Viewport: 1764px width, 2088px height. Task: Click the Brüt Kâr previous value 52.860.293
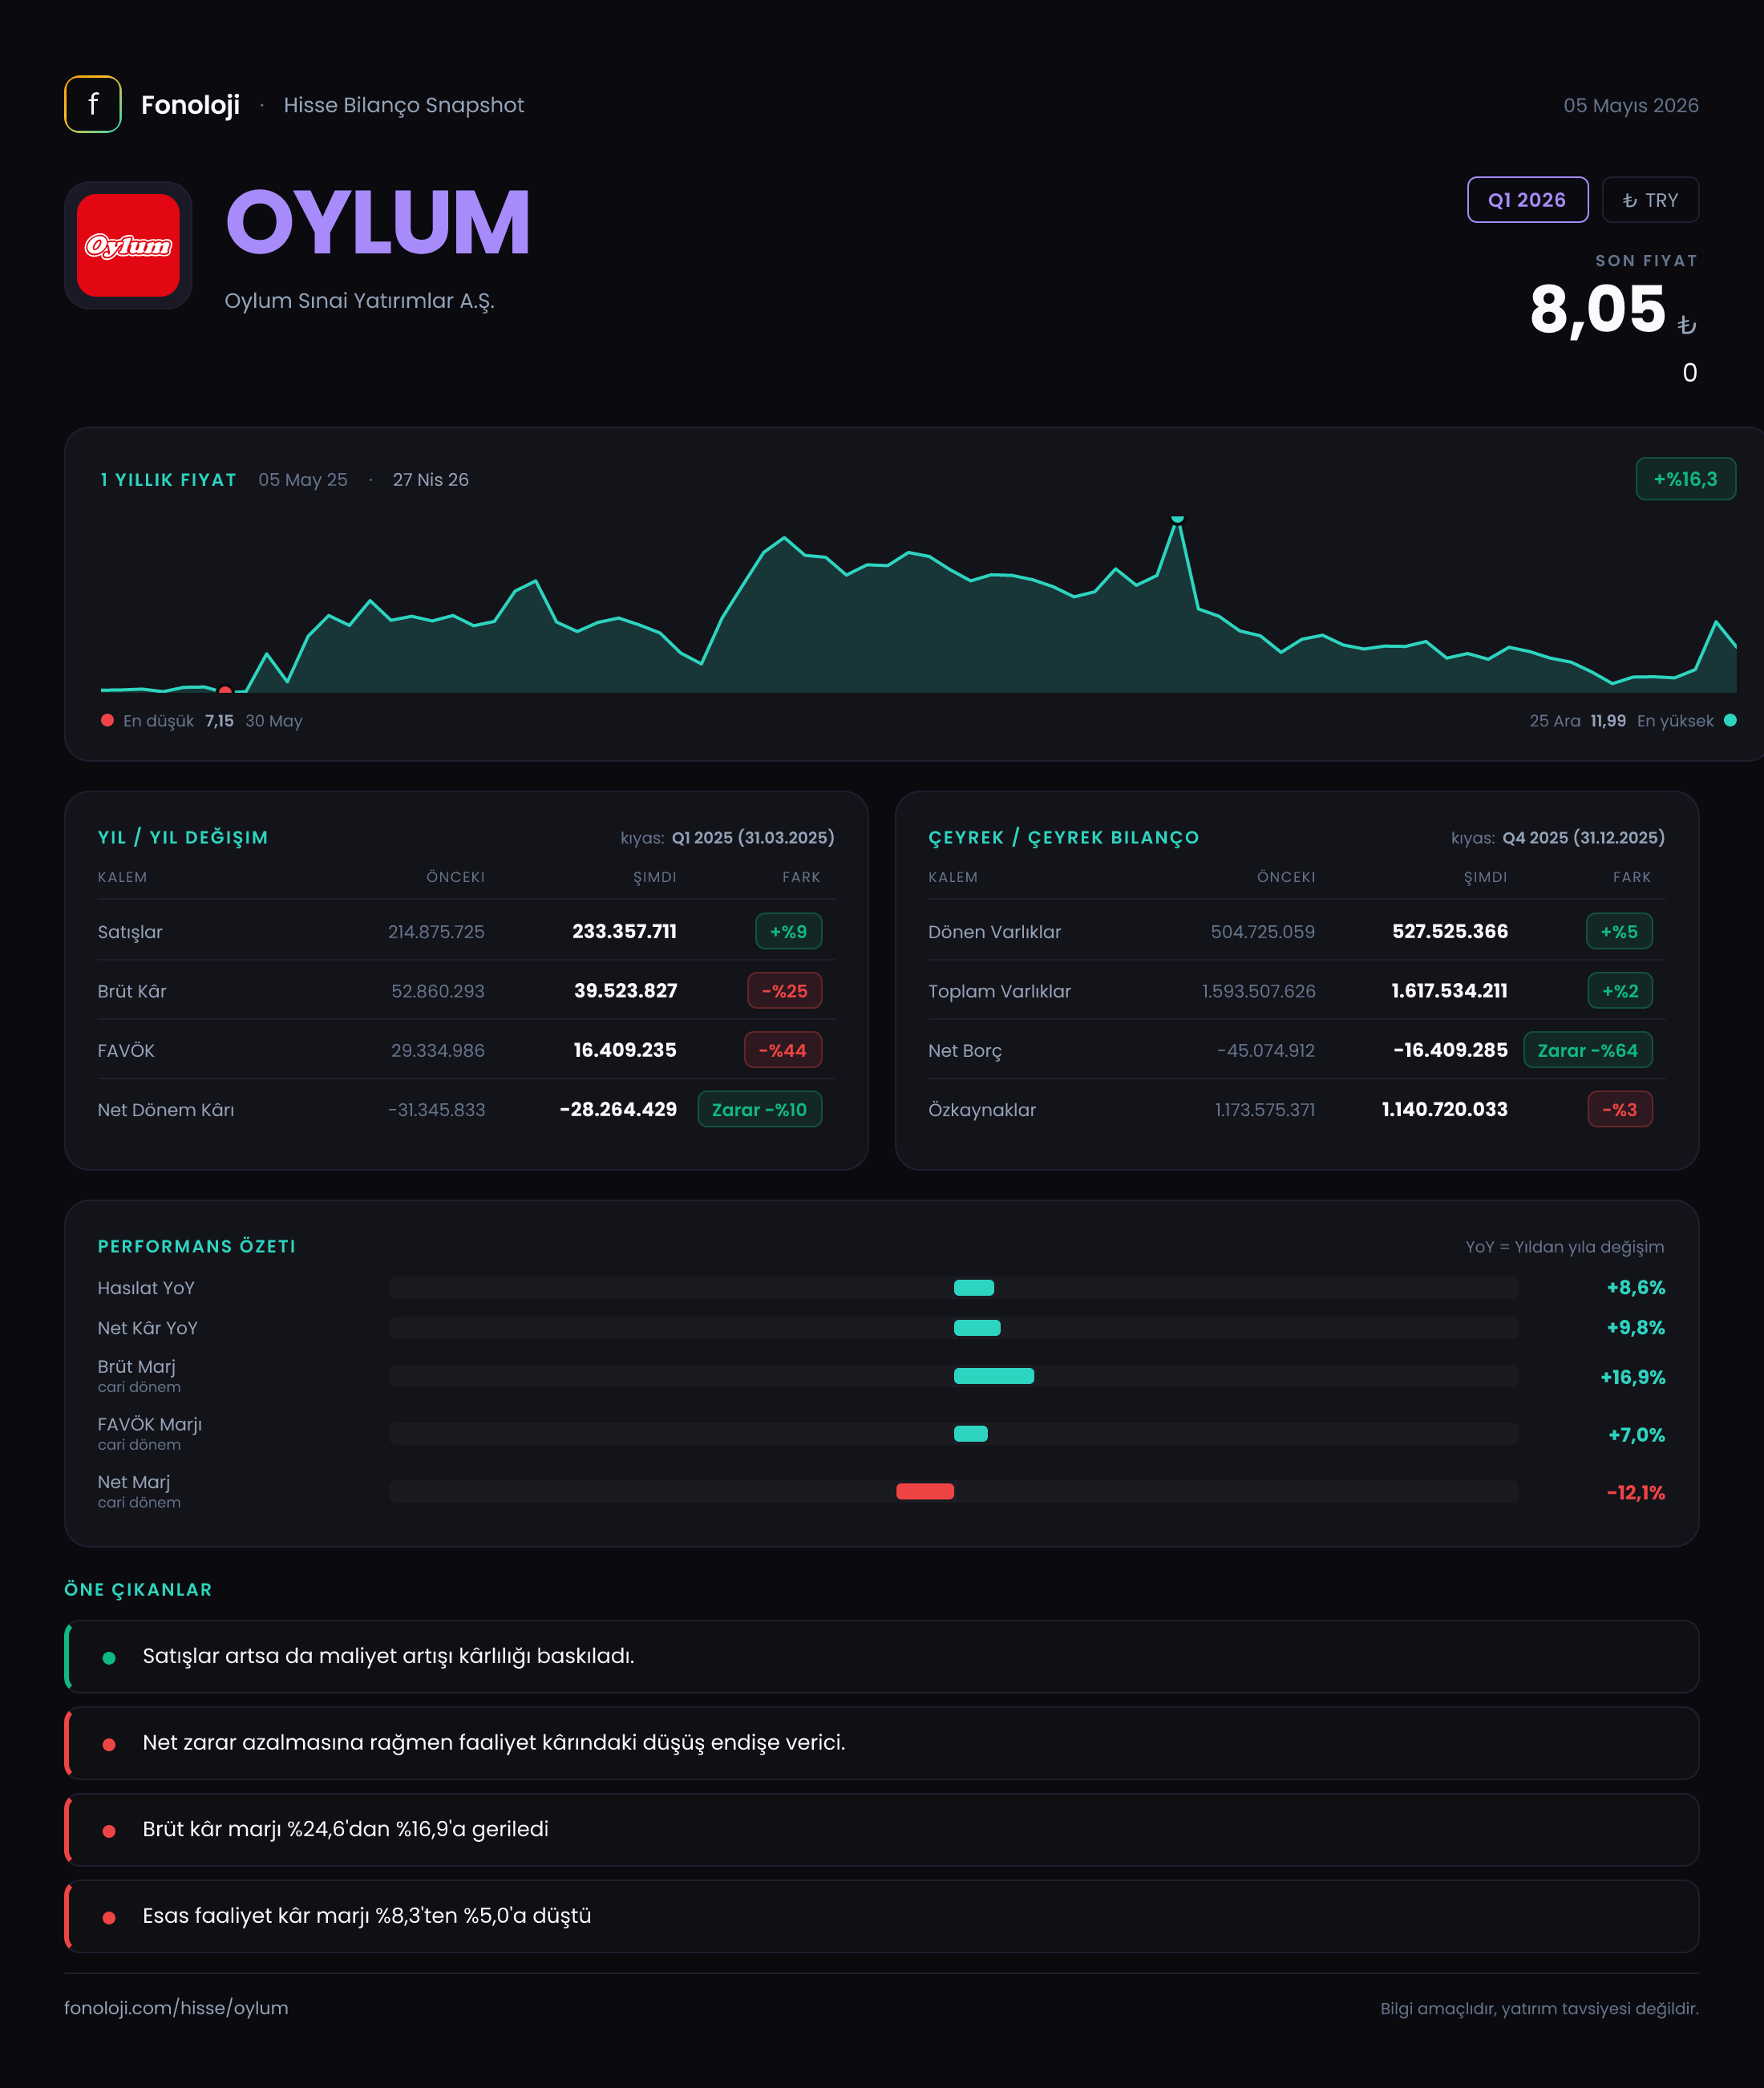[x=438, y=991]
